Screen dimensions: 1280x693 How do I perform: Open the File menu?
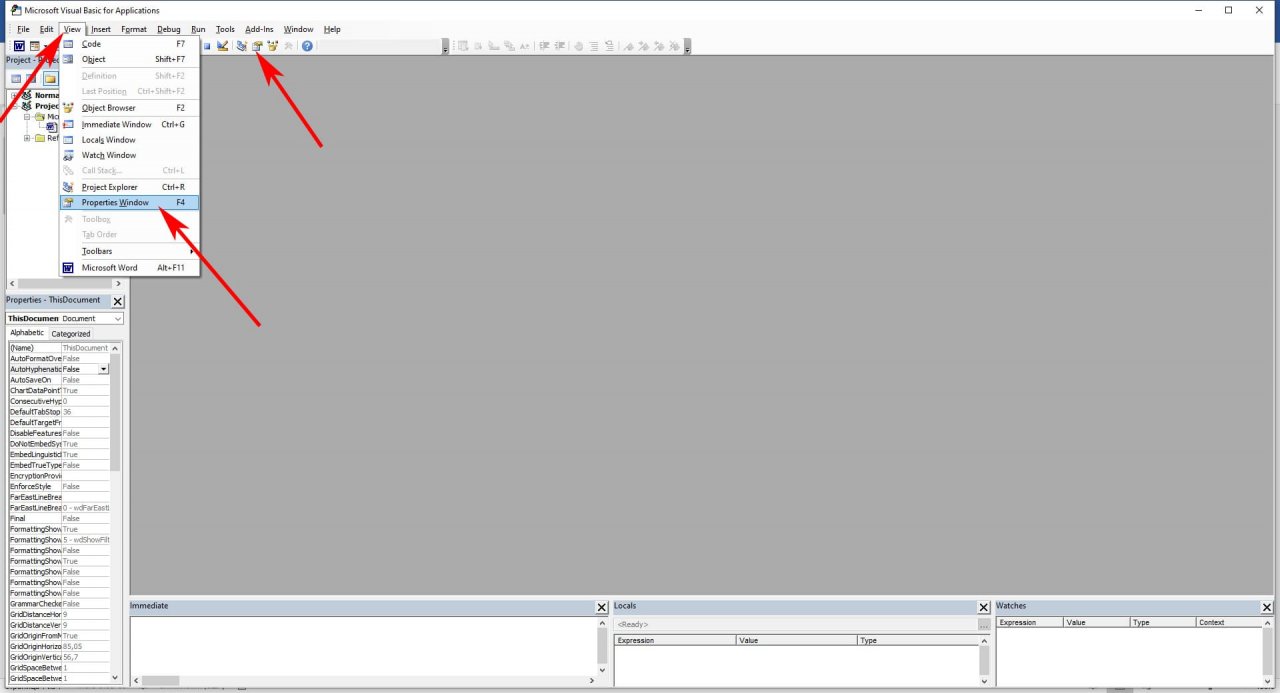(23, 29)
